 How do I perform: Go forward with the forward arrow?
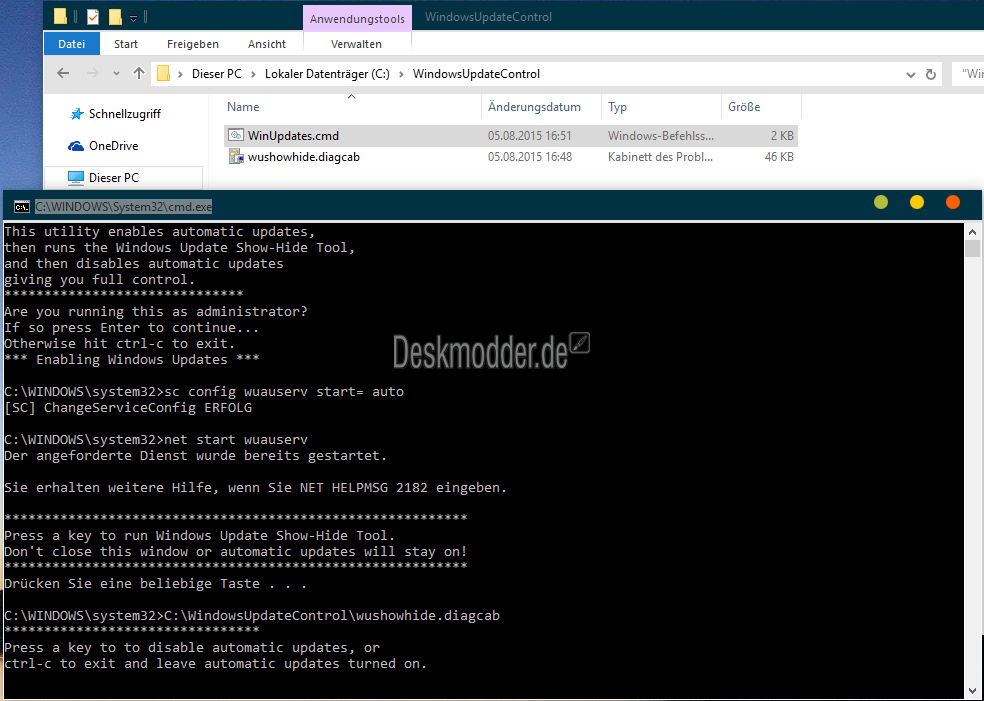click(92, 73)
